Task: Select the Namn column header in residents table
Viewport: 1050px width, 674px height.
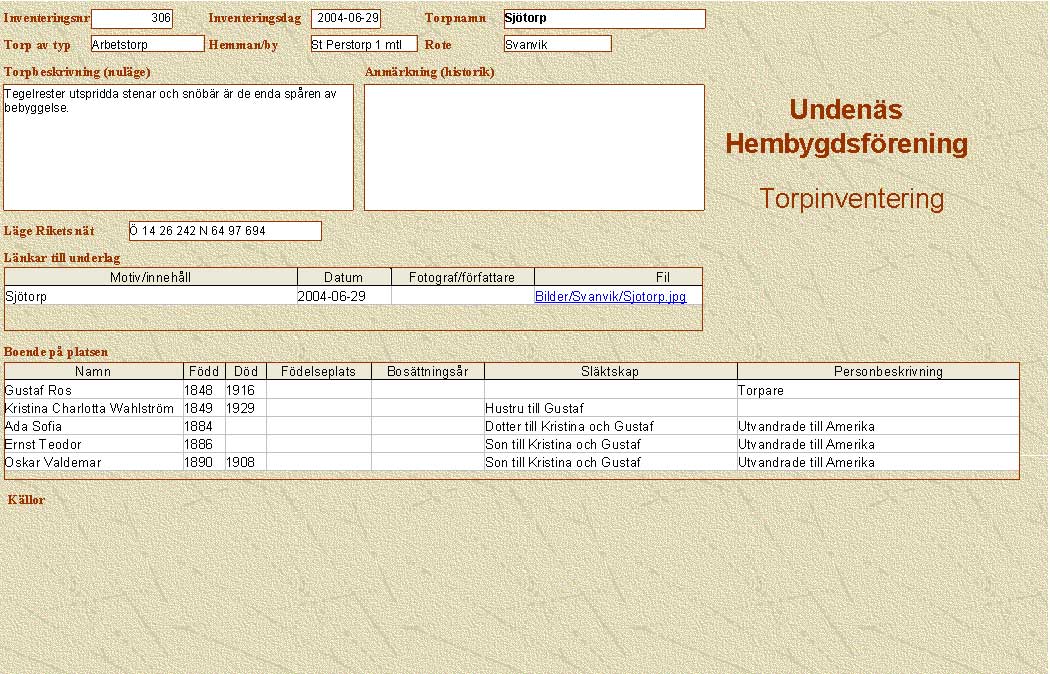Action: (x=93, y=371)
